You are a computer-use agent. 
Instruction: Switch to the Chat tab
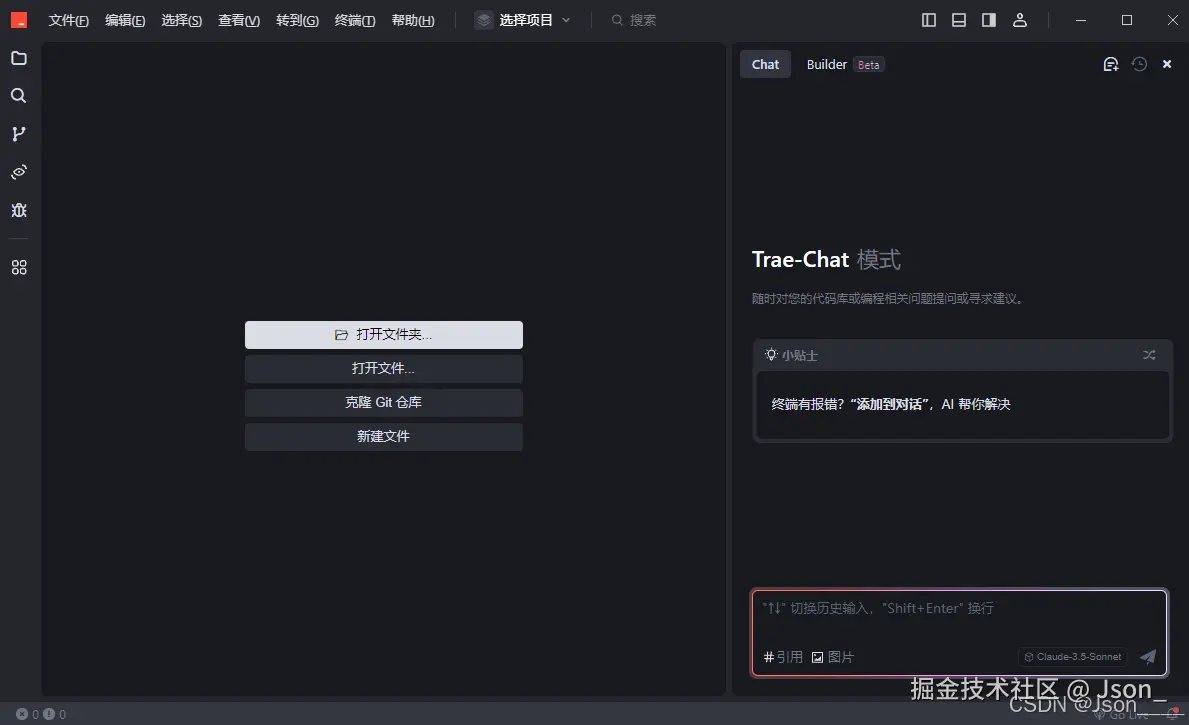(765, 64)
